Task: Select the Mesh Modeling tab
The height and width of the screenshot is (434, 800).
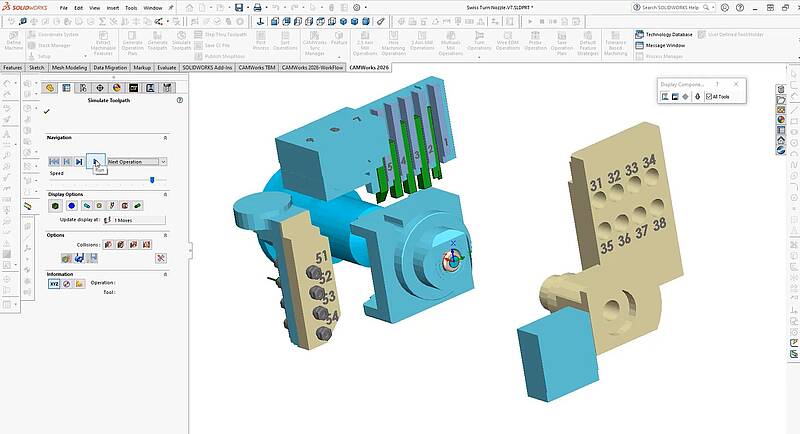Action: pyautogui.click(x=69, y=68)
